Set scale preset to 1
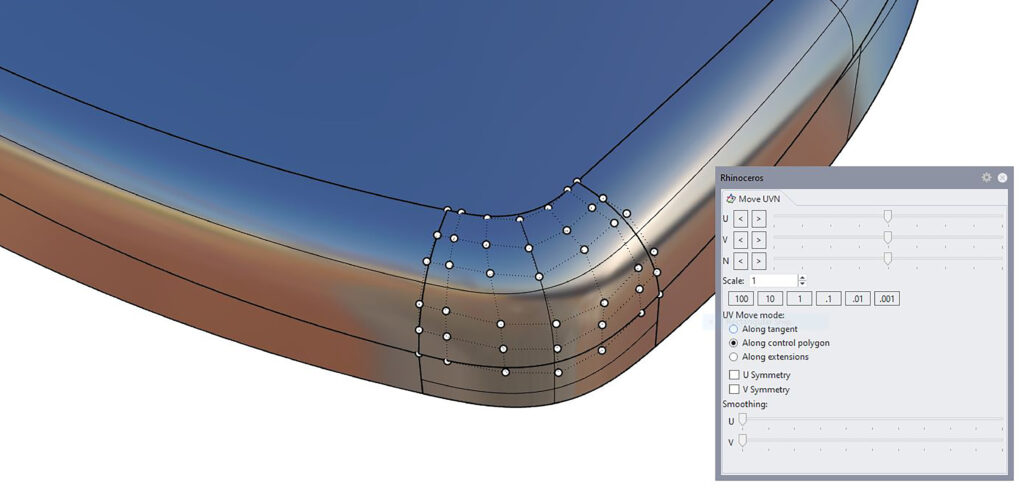Screen dimensions: 1024x494 tap(799, 299)
